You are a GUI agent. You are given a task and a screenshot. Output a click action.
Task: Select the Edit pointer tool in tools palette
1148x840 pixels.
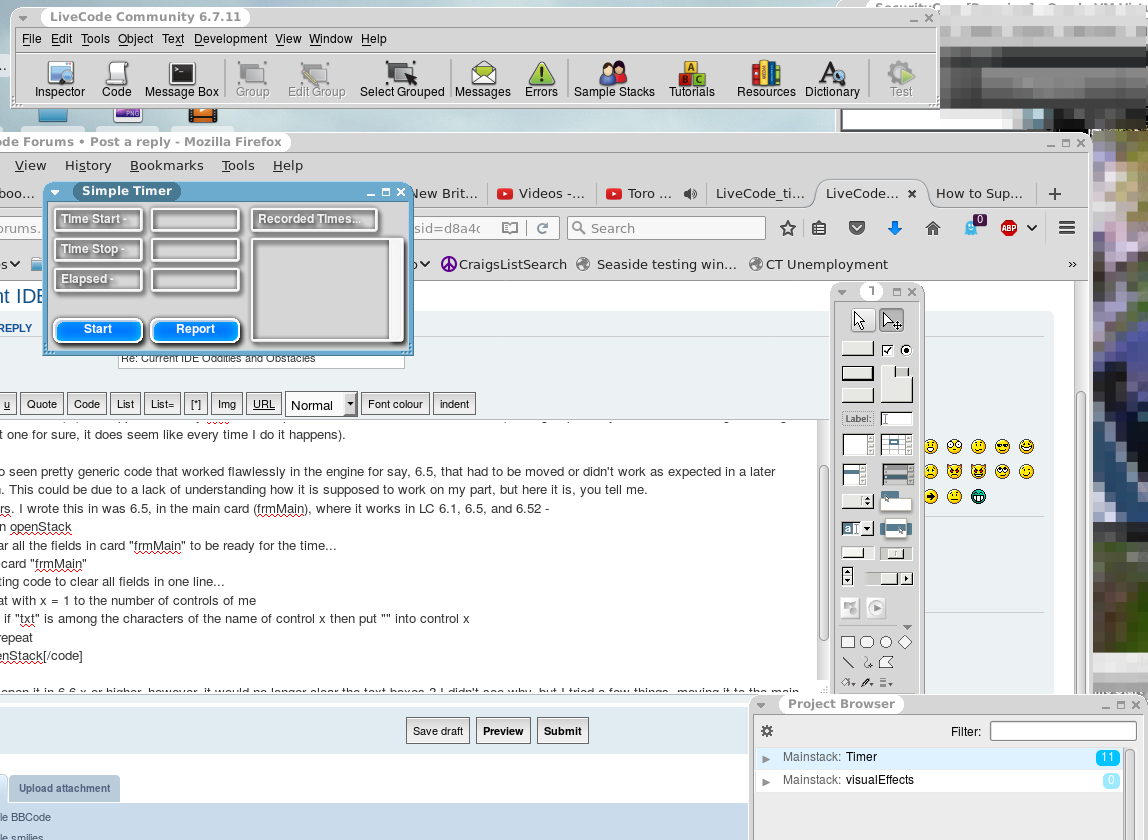pyautogui.click(x=891, y=320)
